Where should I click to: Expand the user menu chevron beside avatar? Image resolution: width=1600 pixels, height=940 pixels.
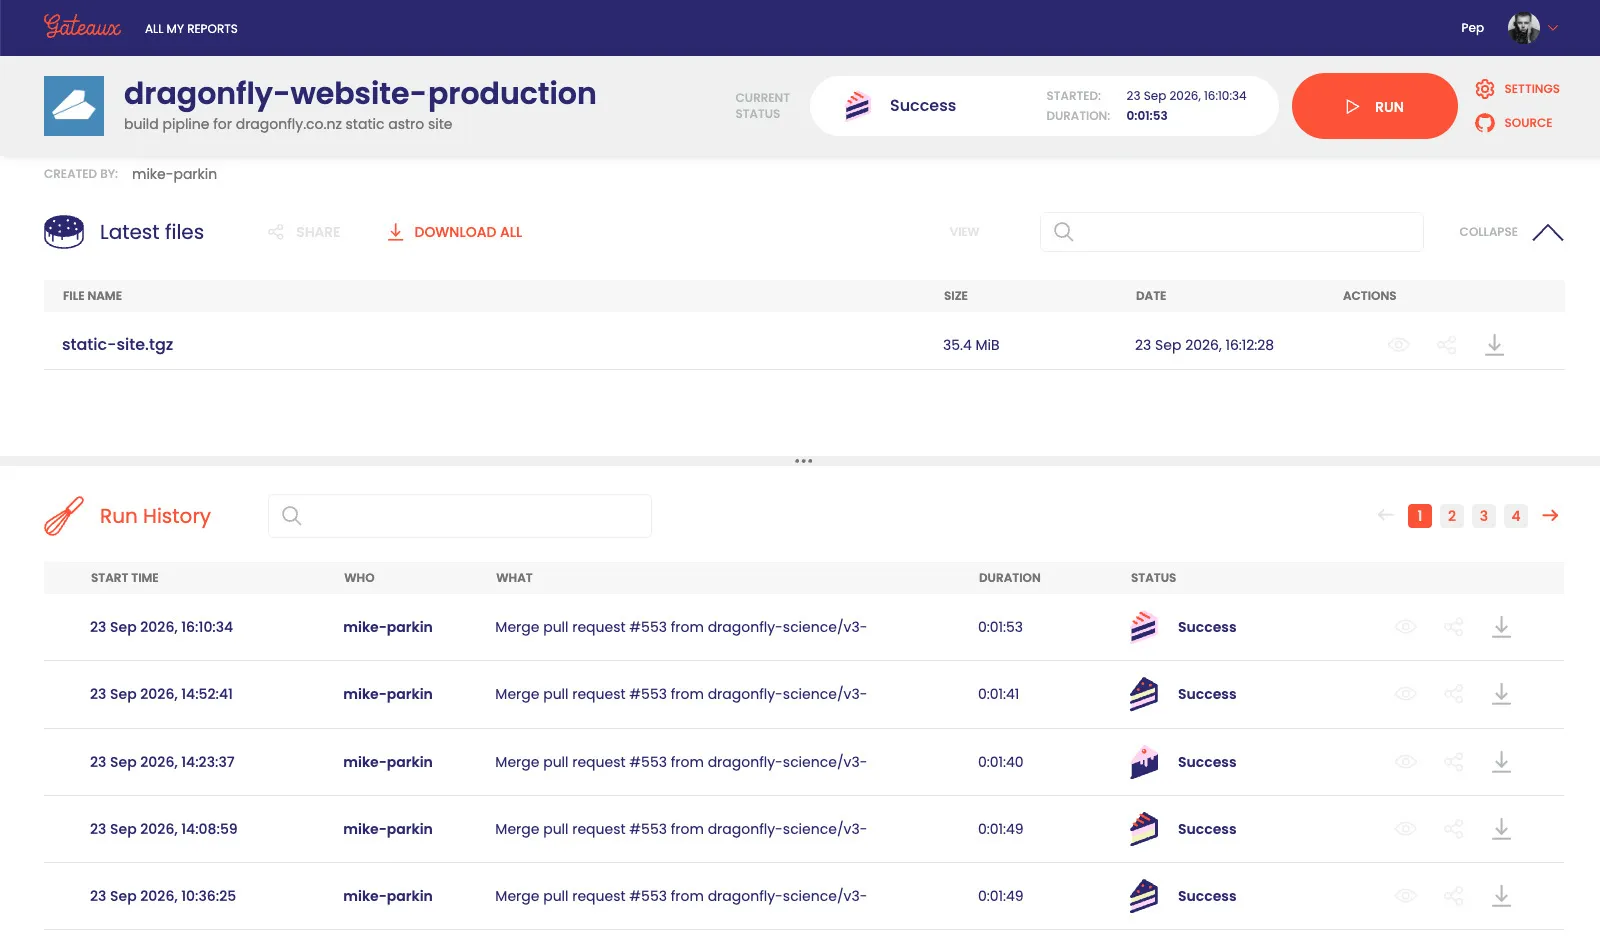(1553, 28)
